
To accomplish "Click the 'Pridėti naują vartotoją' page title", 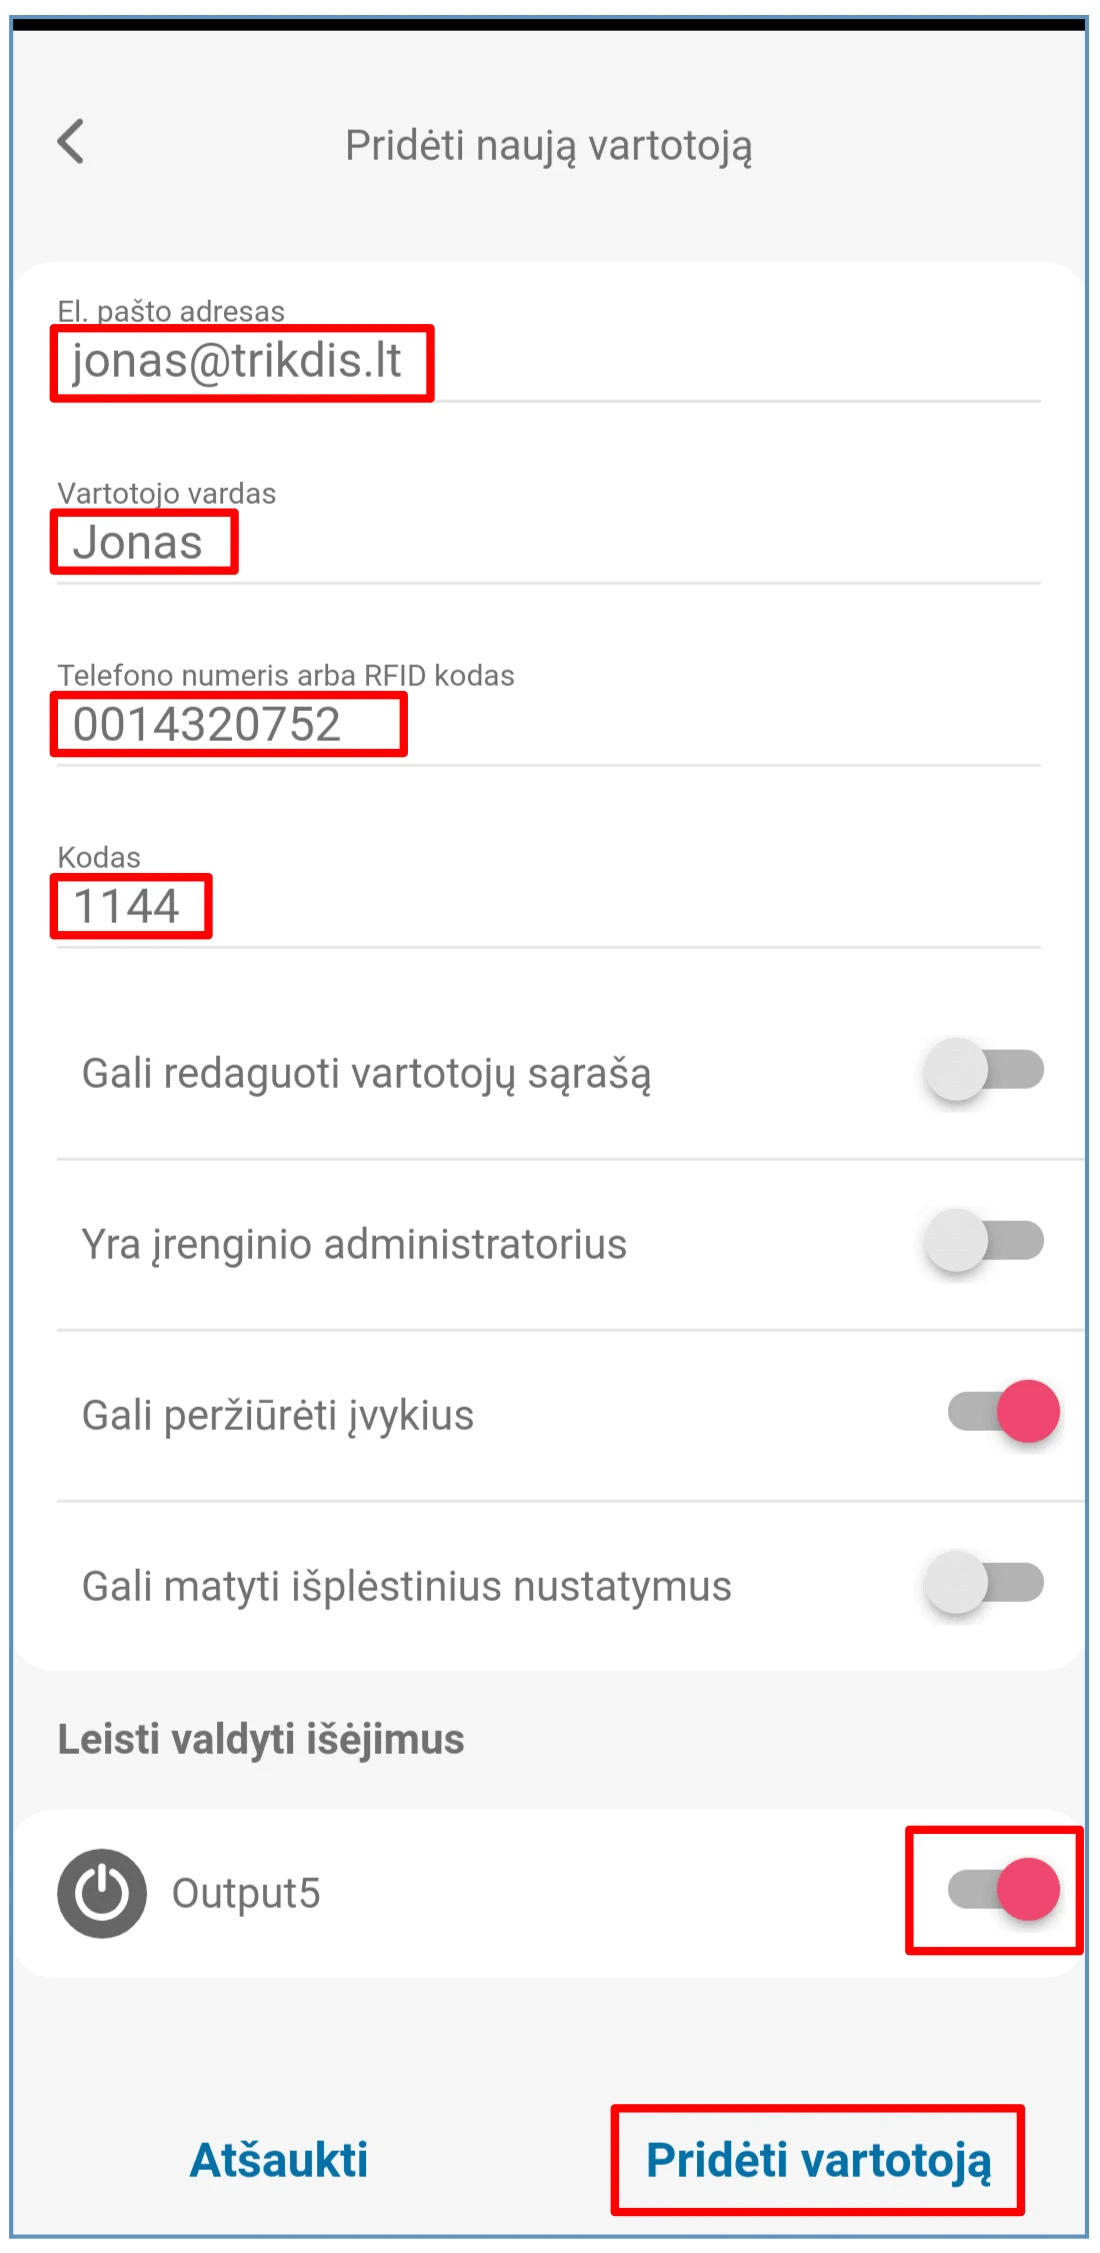I will pyautogui.click(x=549, y=146).
